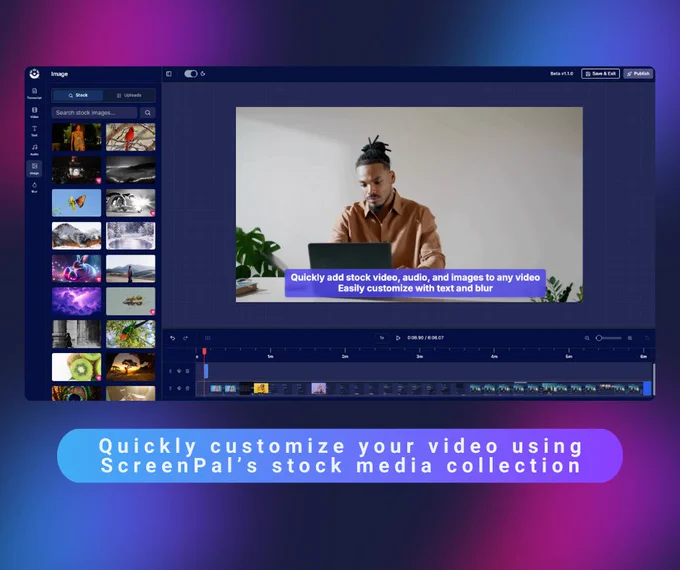
Task: Select the snowy mountain image
Action: 76,236
